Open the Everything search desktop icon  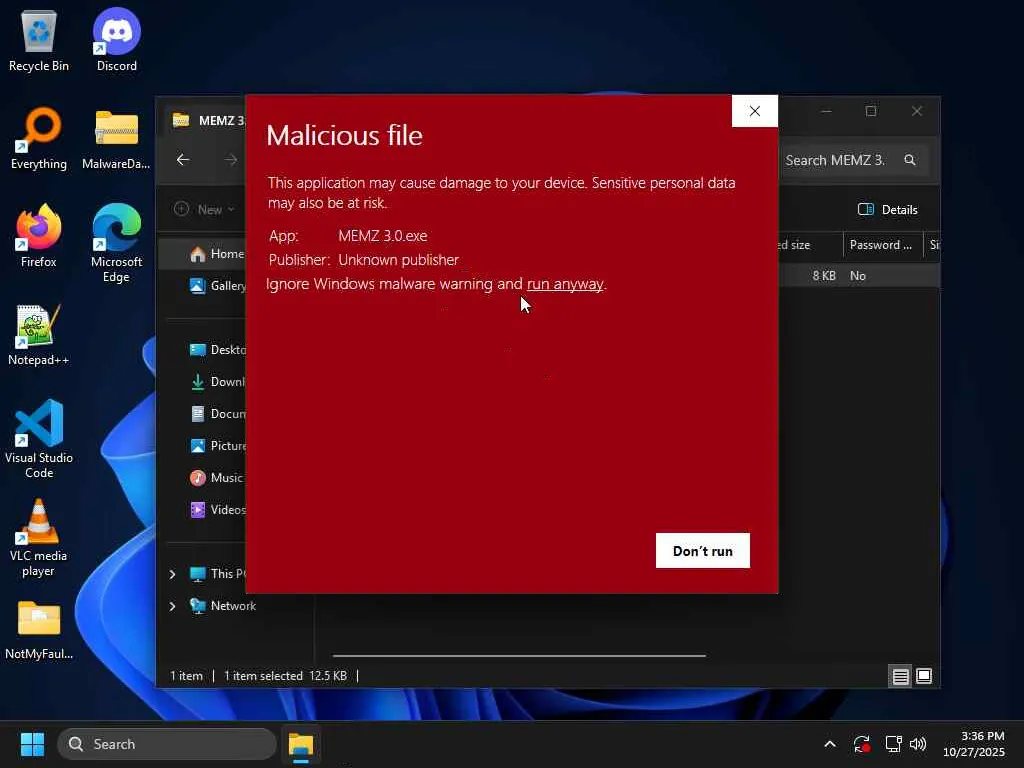(39, 138)
